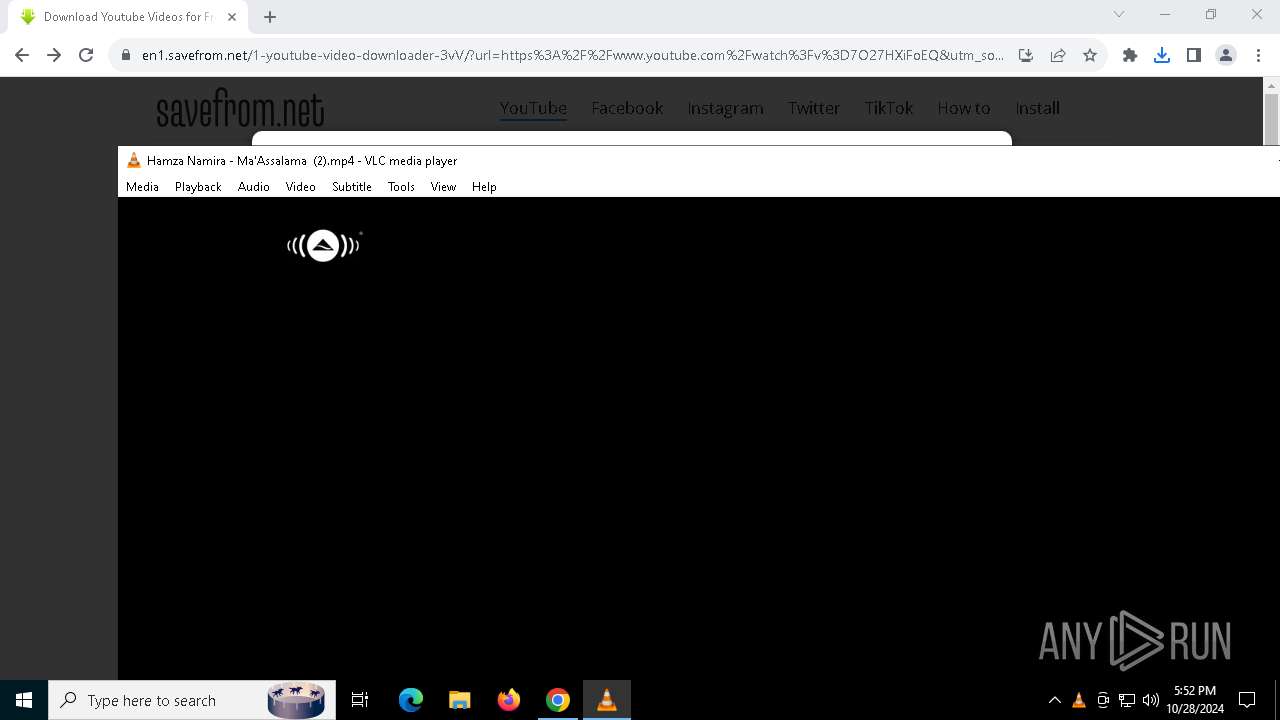Open Chrome profile avatar

point(1226,55)
